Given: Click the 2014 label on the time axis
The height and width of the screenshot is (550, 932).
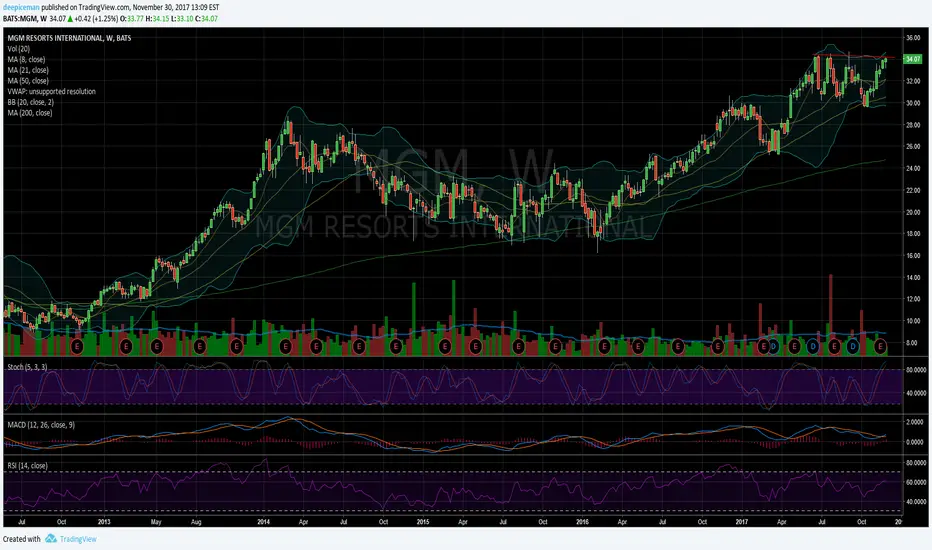Looking at the screenshot, I should [263, 522].
